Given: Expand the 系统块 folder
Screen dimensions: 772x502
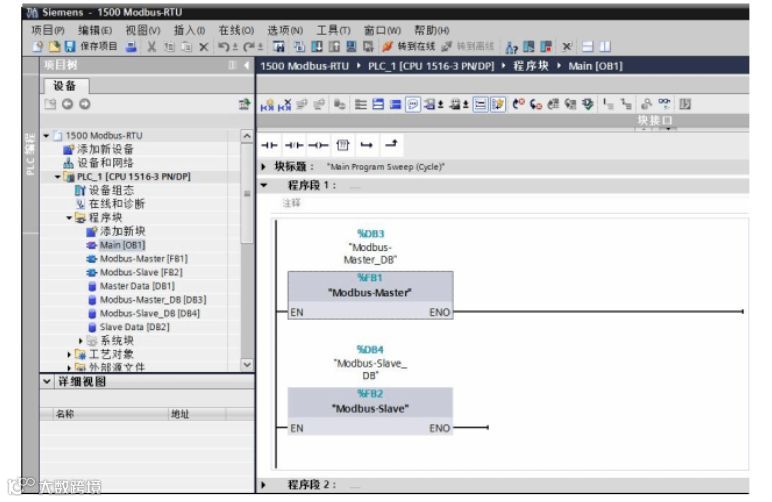Looking at the screenshot, I should [x=80, y=341].
